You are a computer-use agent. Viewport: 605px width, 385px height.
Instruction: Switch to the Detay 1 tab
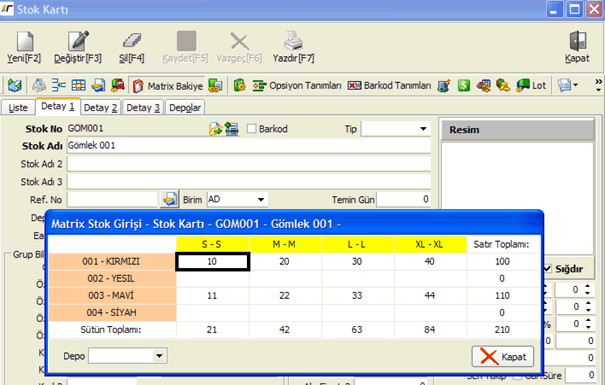(x=58, y=106)
